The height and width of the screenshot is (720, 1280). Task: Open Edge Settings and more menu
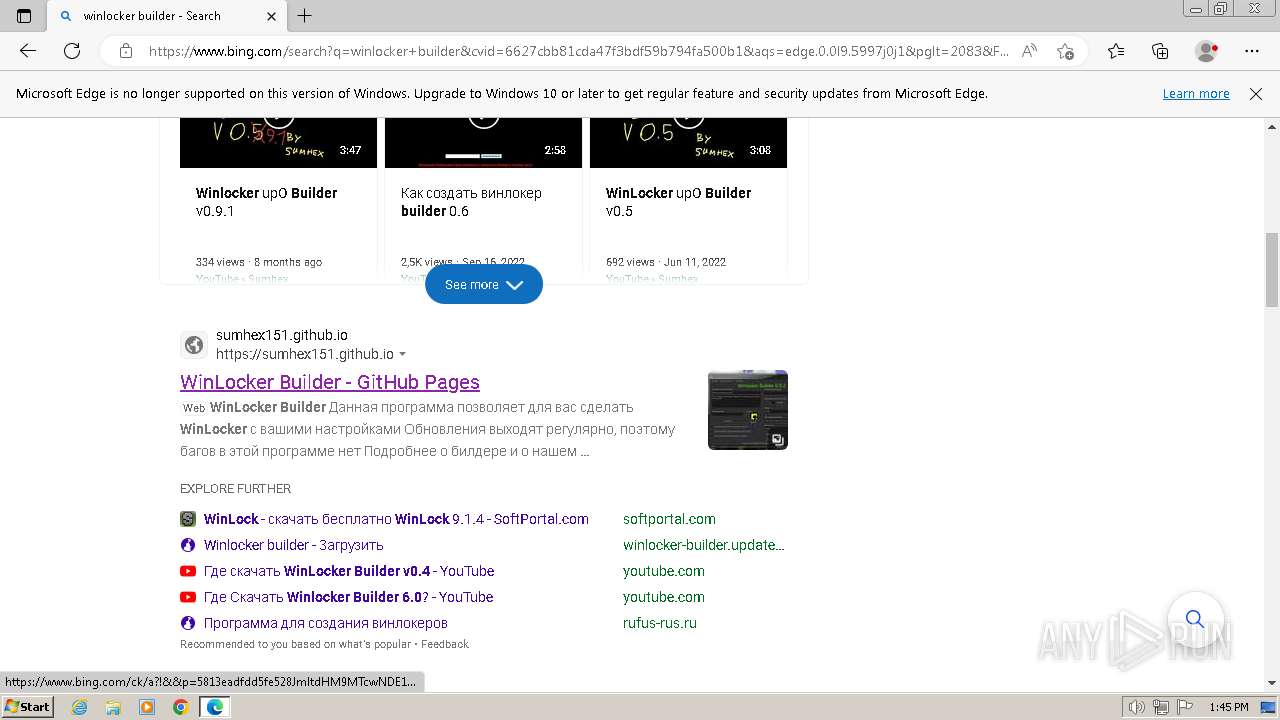(x=1252, y=51)
